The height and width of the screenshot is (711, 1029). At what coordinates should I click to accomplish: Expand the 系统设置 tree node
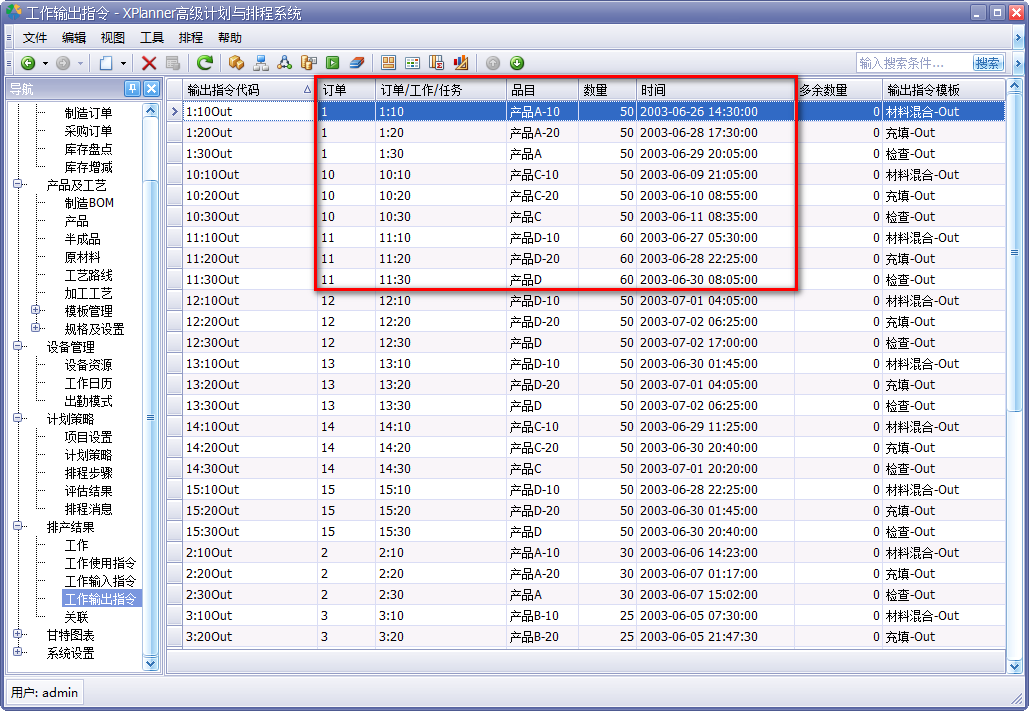pos(18,652)
